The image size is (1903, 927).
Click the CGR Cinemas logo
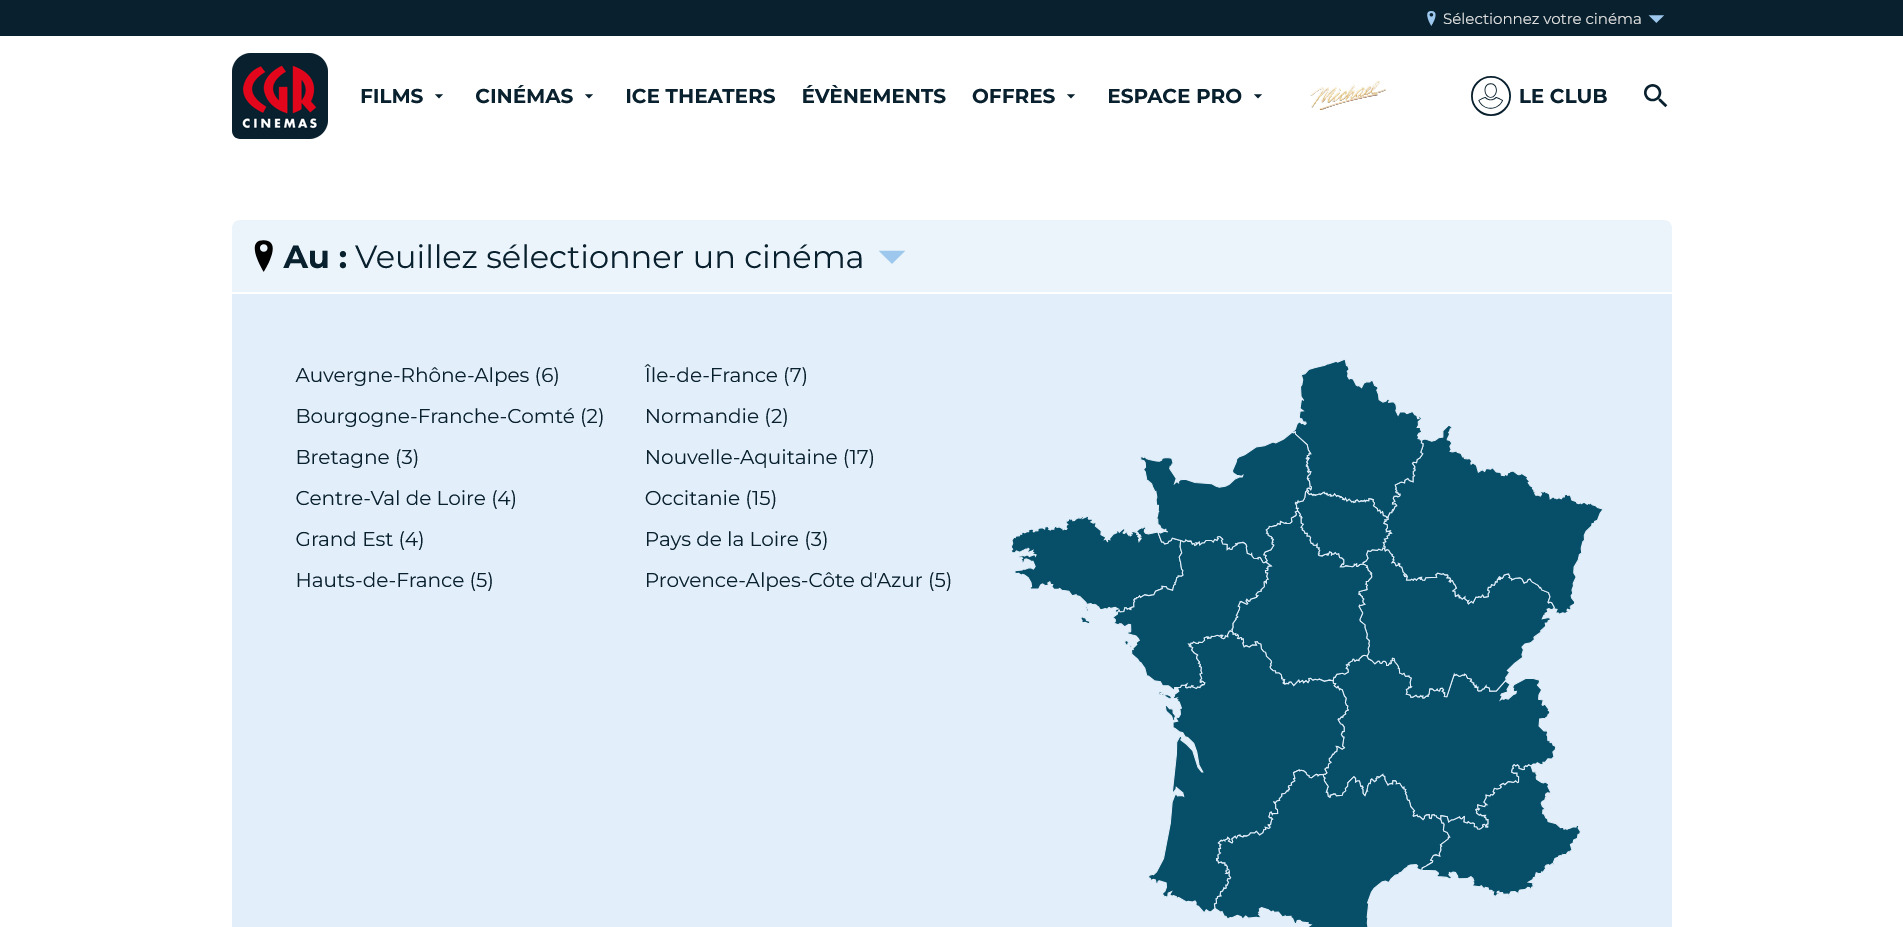(x=280, y=96)
